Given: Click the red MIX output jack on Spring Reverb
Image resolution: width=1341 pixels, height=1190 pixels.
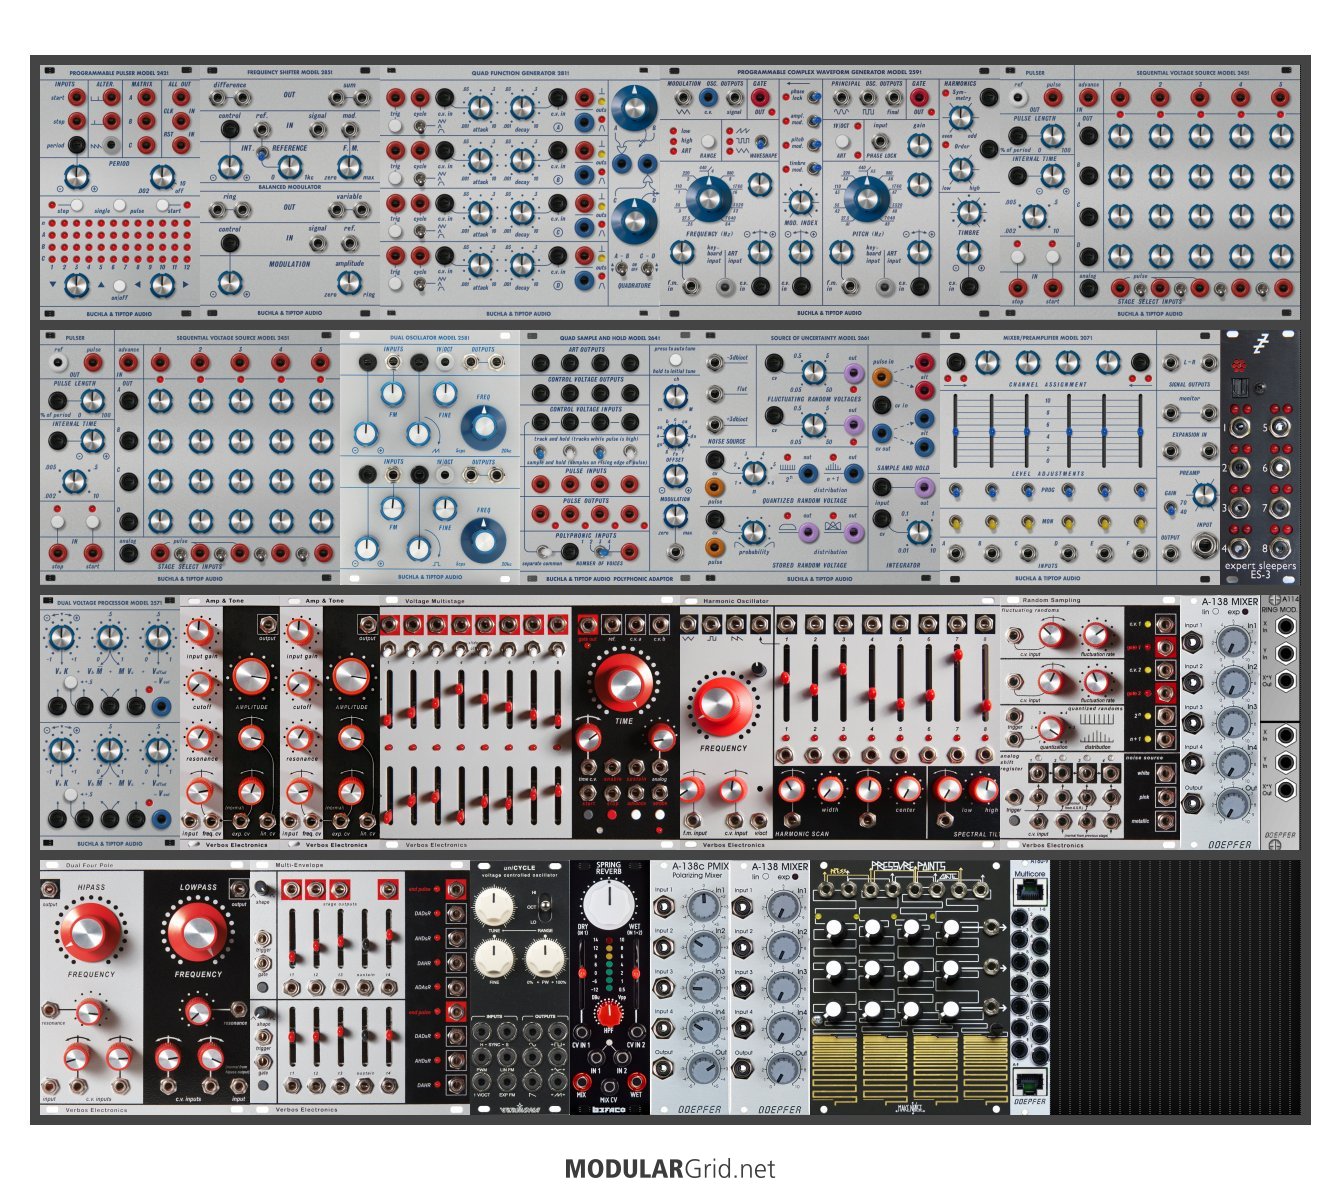Looking at the screenshot, I should [581, 1081].
